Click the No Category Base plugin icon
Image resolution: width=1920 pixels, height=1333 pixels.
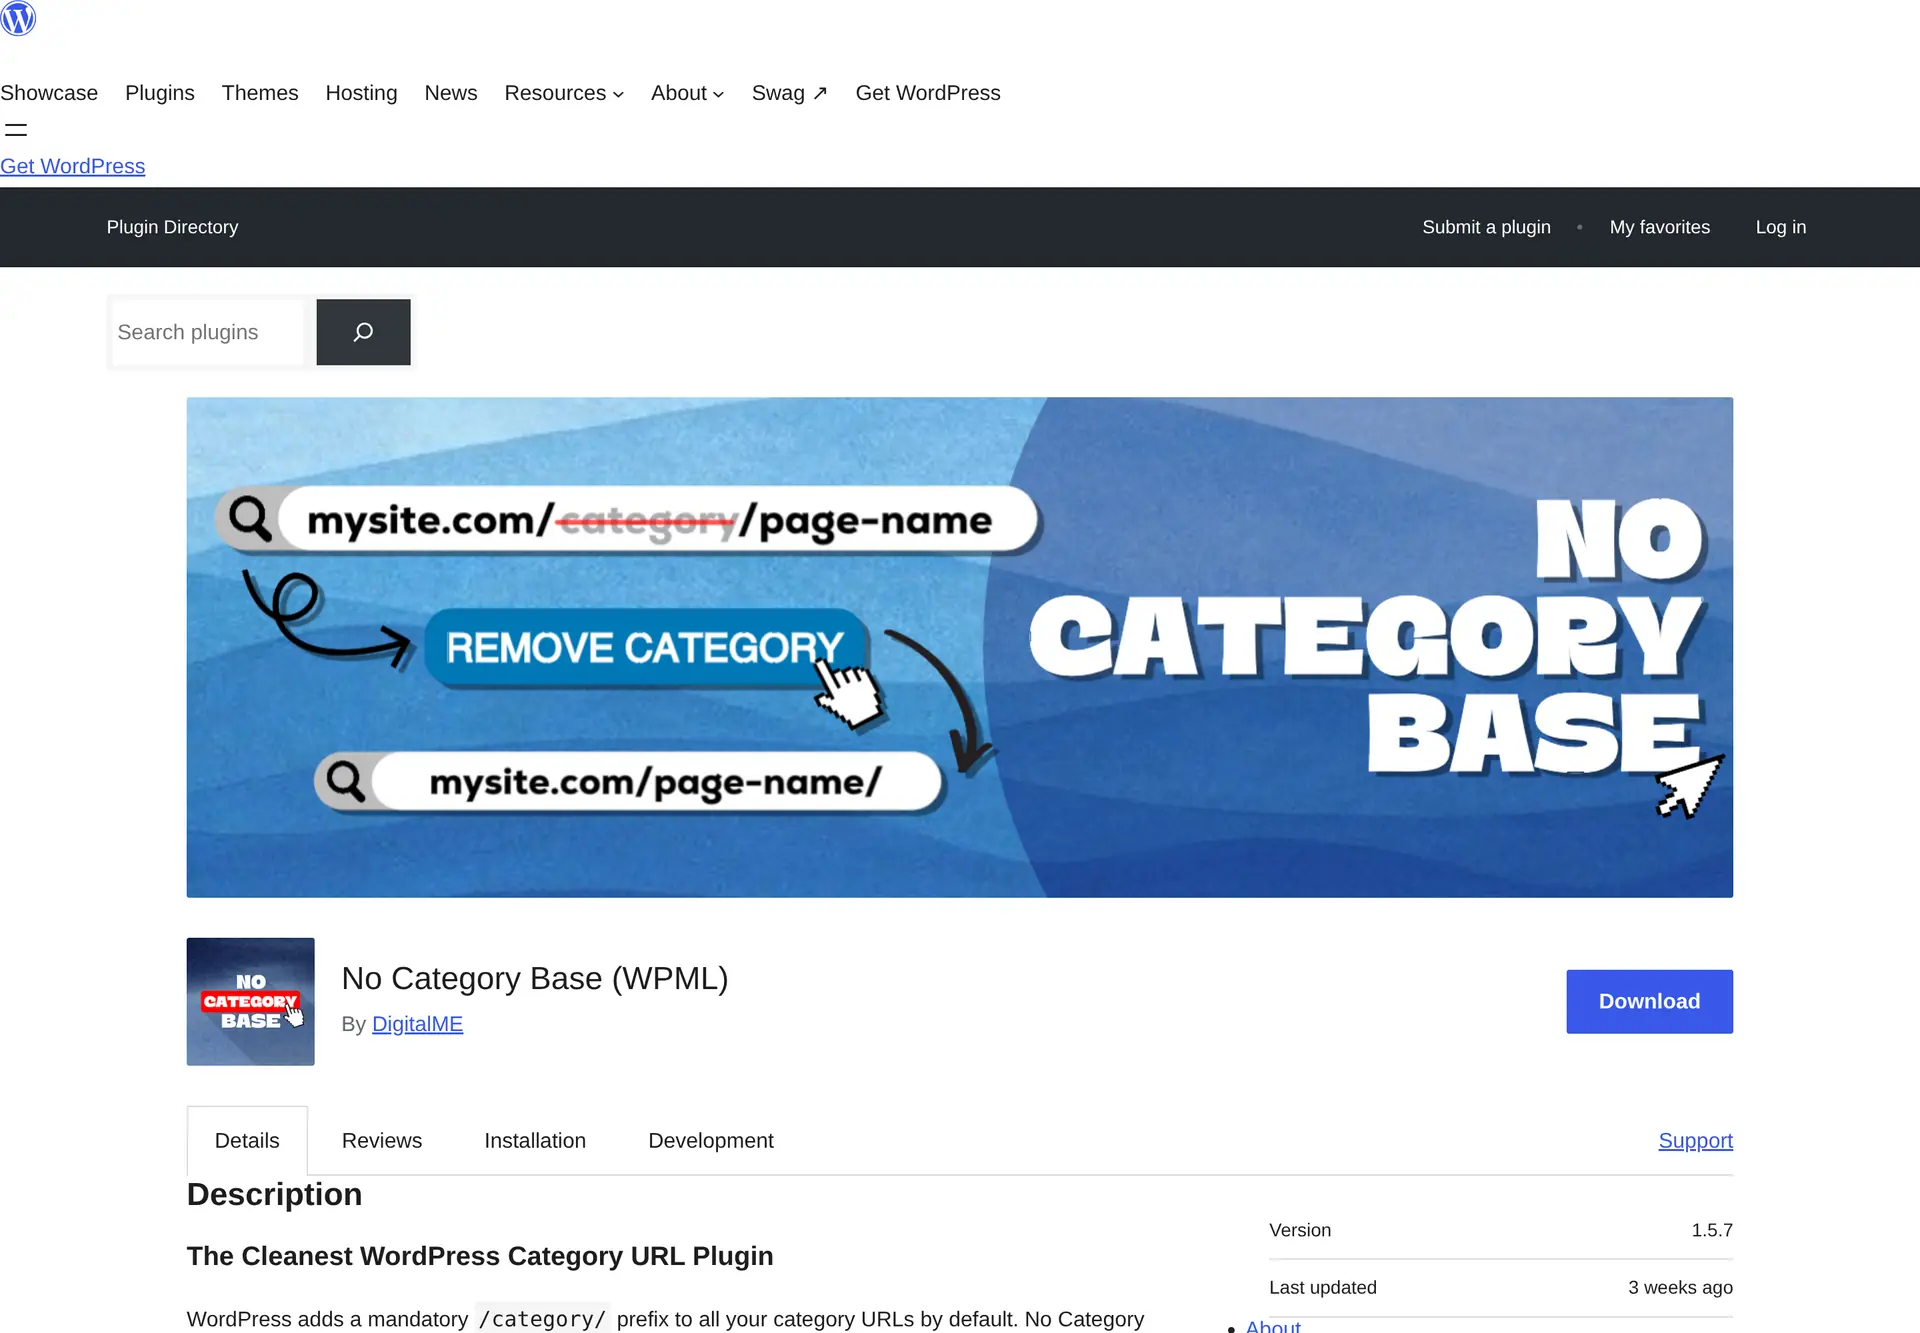point(250,1001)
